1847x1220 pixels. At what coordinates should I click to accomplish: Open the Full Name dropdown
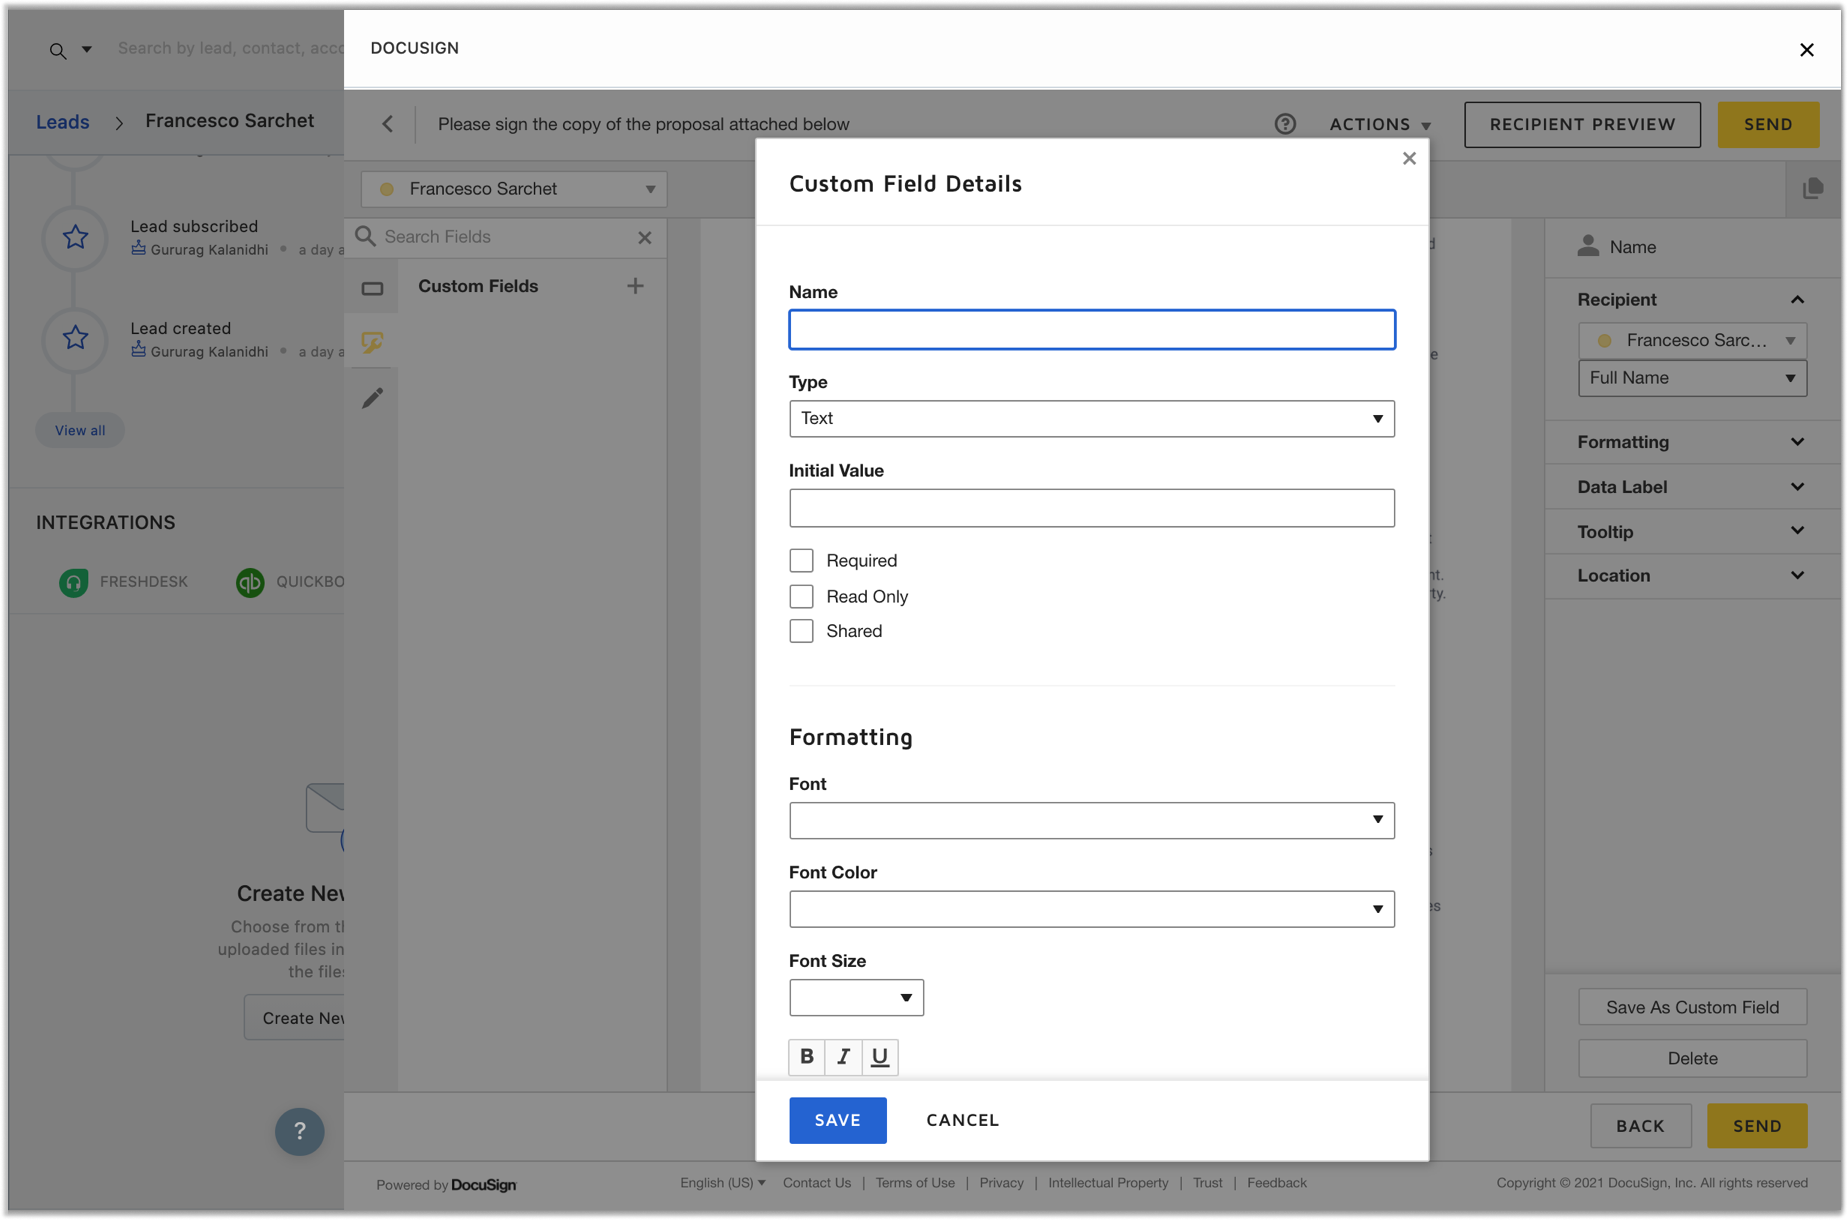point(1692,378)
